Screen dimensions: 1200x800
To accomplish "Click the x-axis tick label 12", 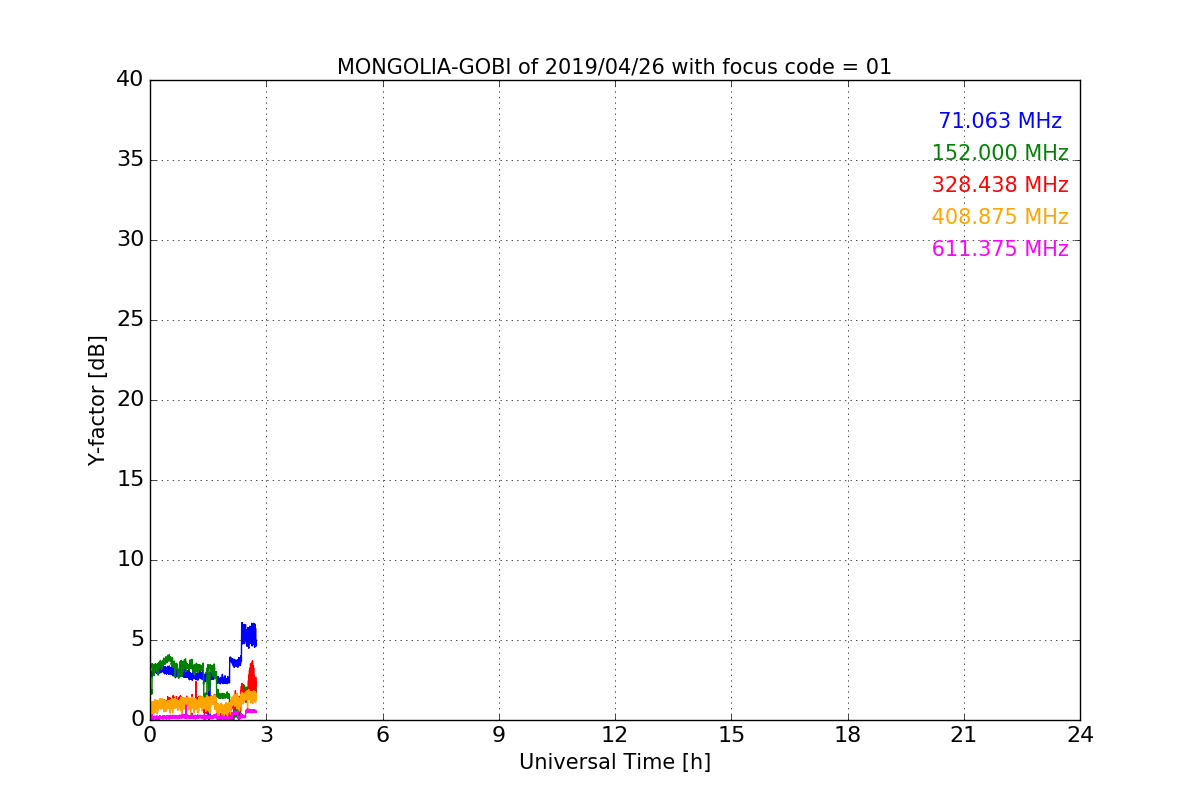I will (x=615, y=735).
